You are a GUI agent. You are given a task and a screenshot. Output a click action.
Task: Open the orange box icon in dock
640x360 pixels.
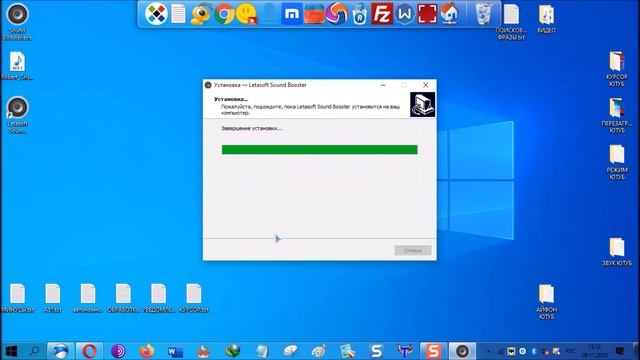(314, 14)
